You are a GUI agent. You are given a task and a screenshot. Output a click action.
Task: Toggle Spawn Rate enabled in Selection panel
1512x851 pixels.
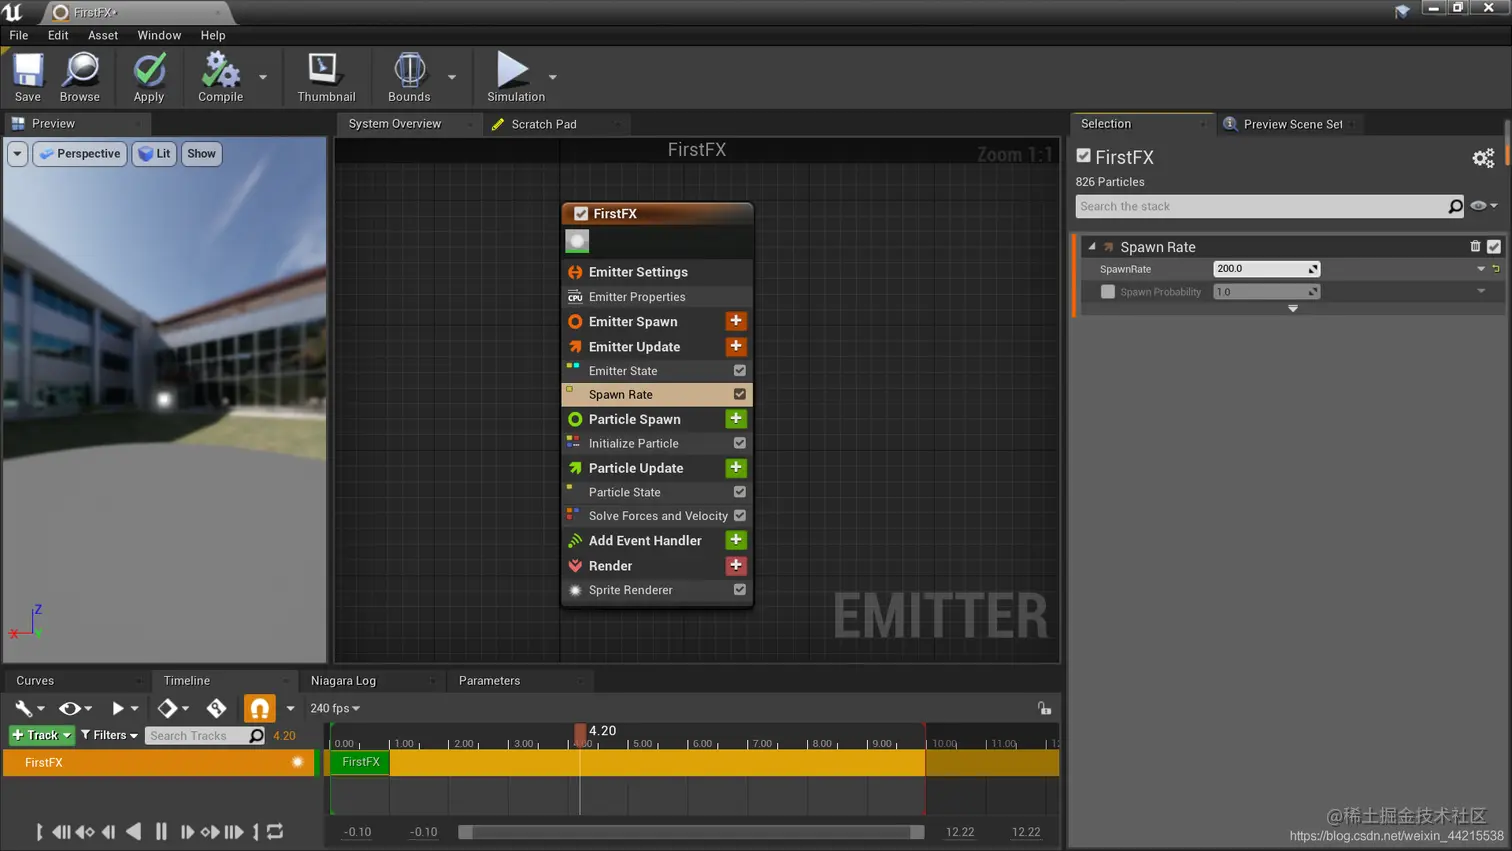point(1494,246)
